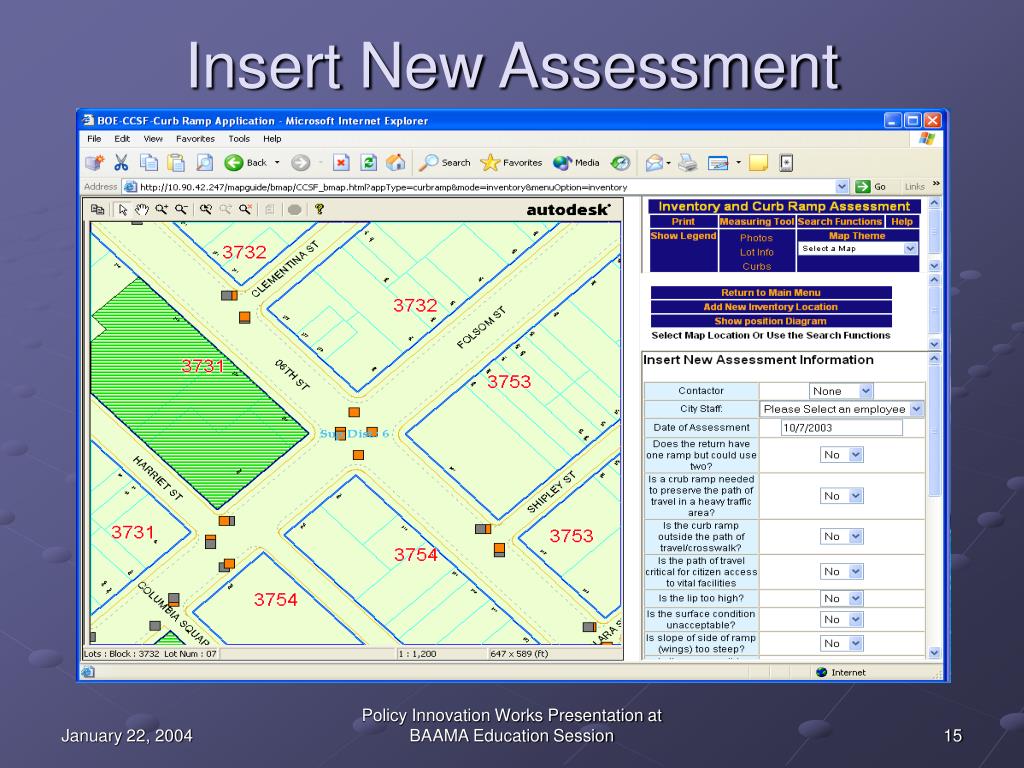The width and height of the screenshot is (1024, 768).
Task: Click Show Legend link
Action: [x=683, y=236]
